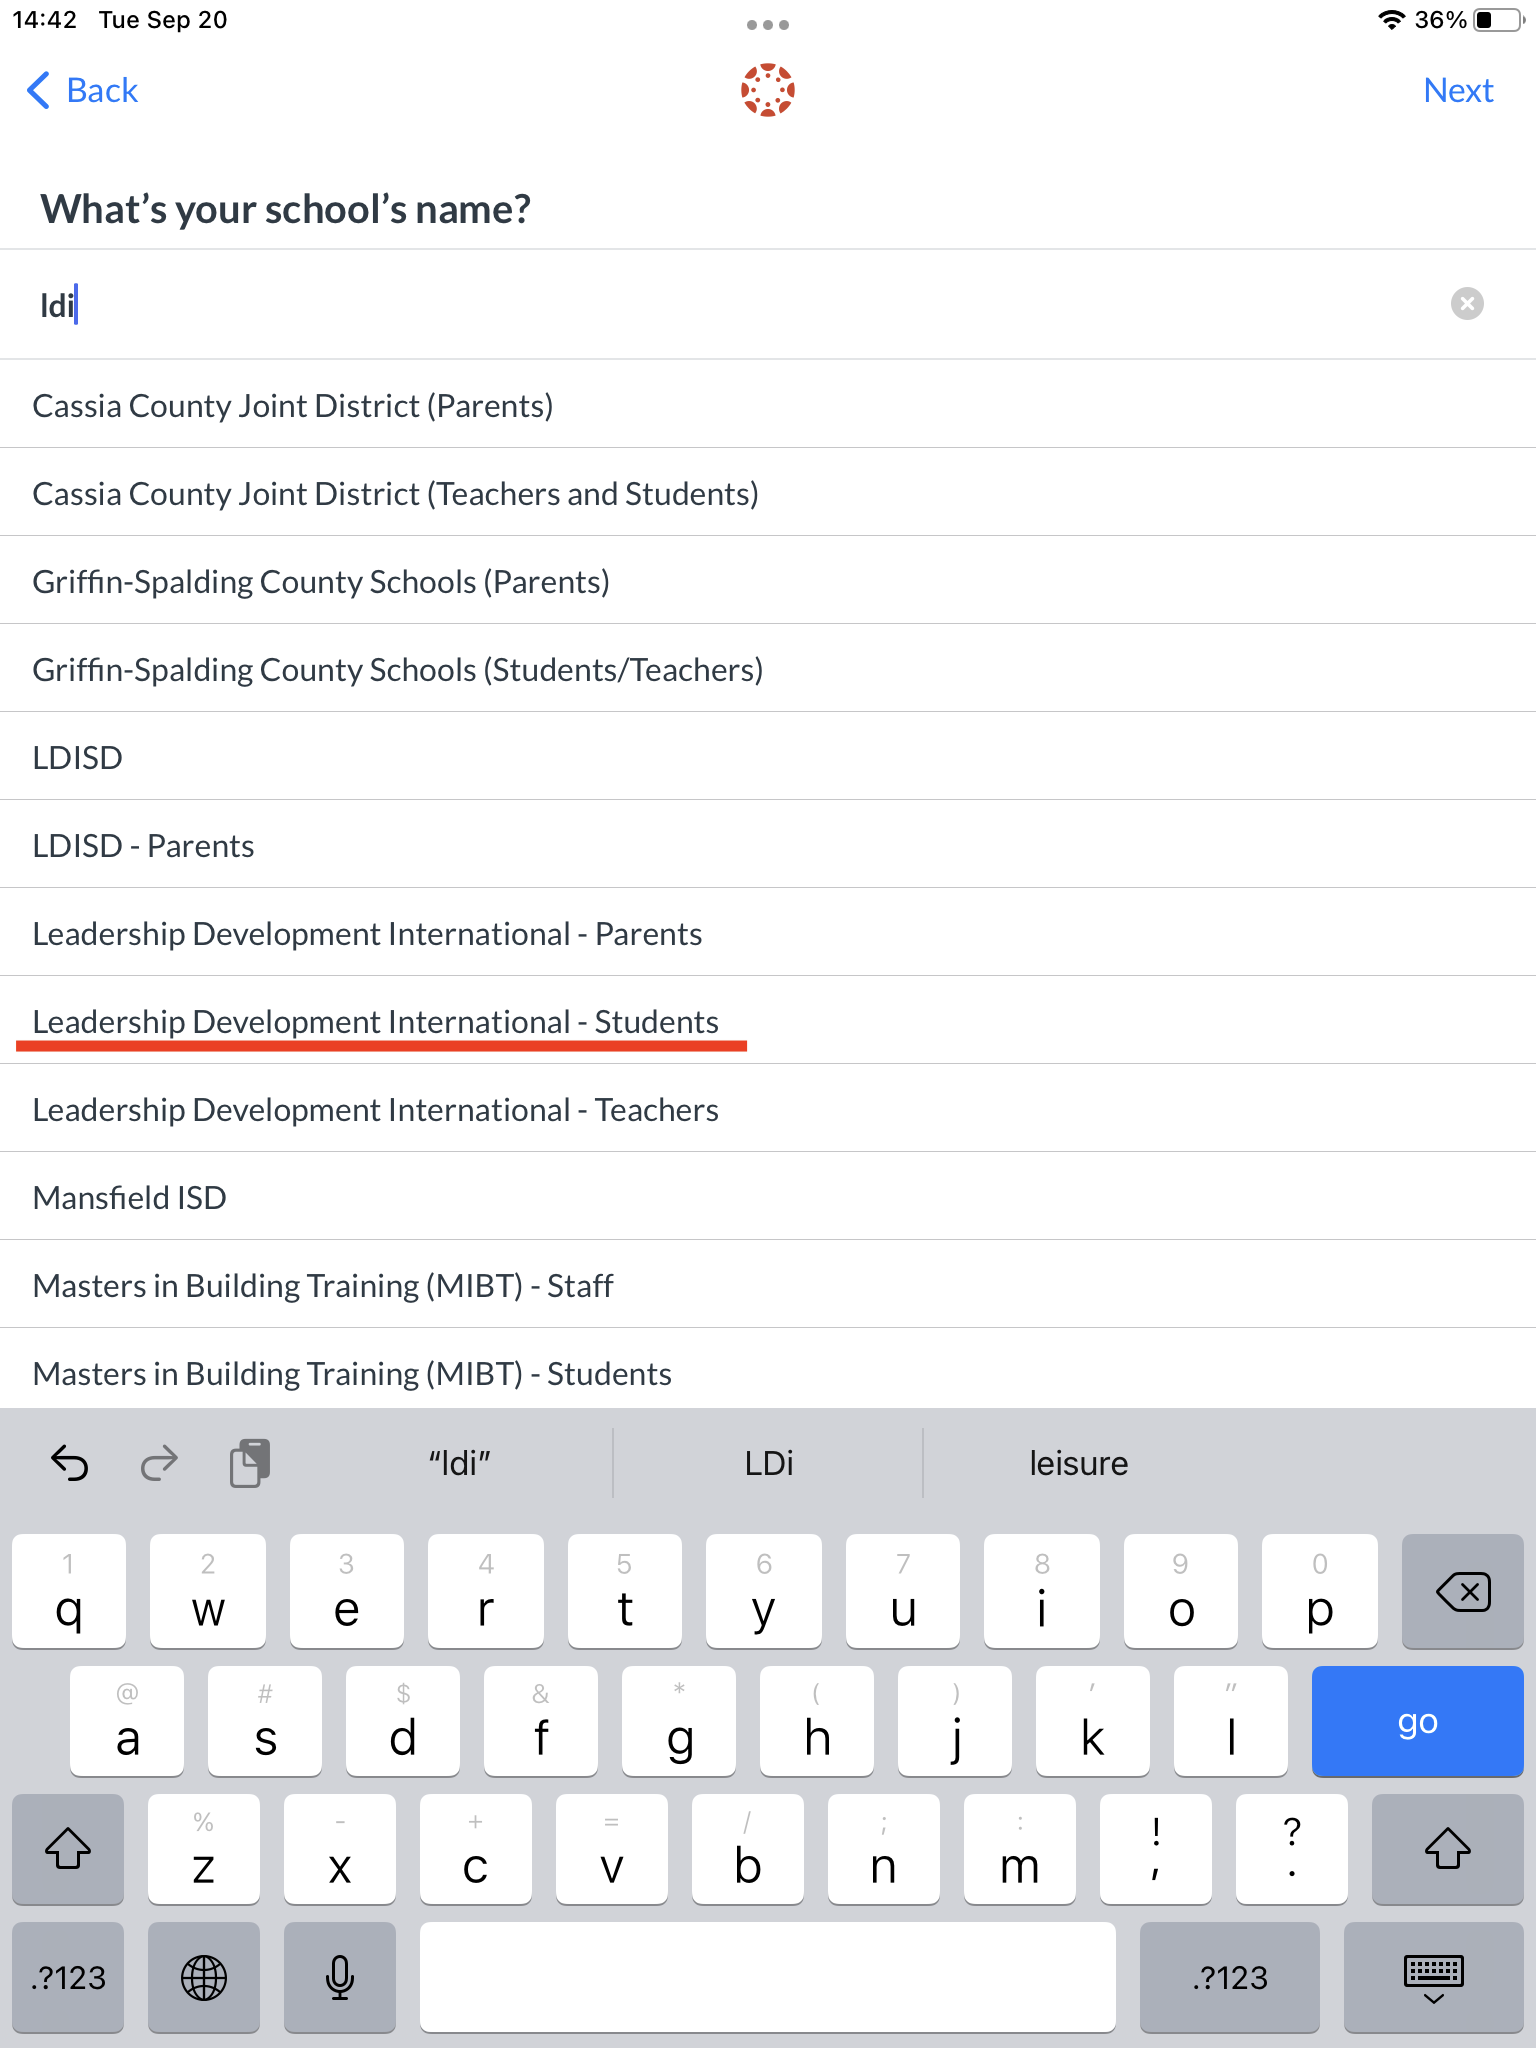
Task: Tap the Next button
Action: point(1458,90)
